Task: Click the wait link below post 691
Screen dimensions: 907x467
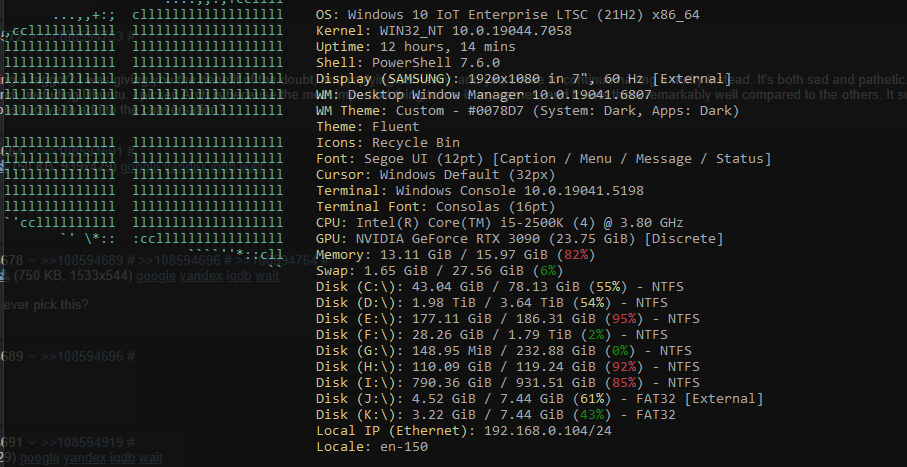Action: [150, 458]
